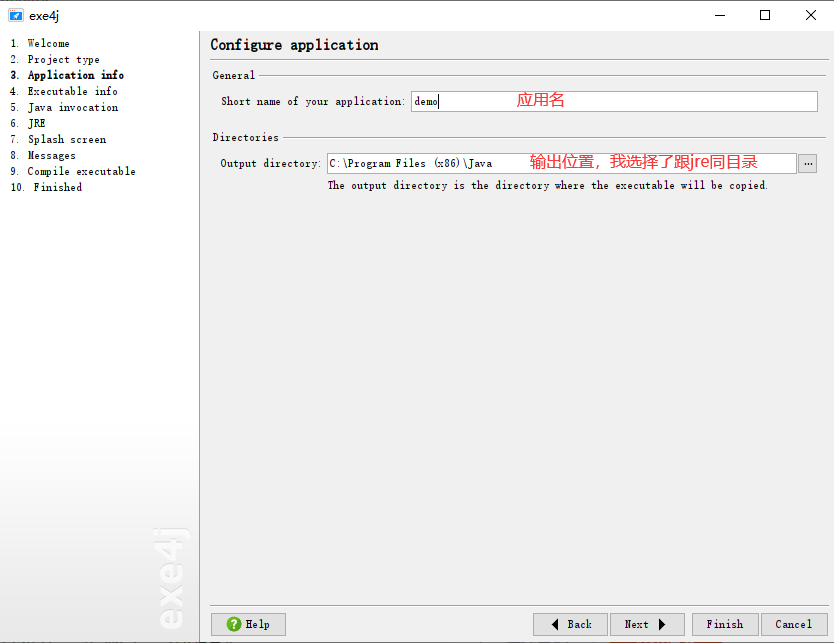This screenshot has width=834, height=643.
Task: Cancel the exe4j wizard
Action: (x=794, y=624)
